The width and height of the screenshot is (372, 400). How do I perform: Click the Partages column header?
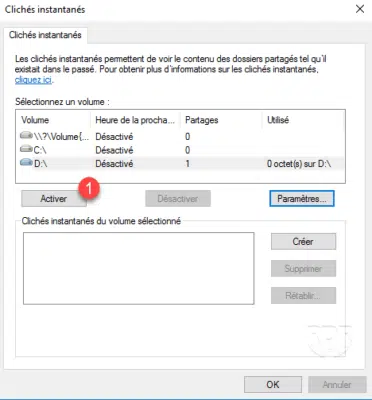coord(221,120)
